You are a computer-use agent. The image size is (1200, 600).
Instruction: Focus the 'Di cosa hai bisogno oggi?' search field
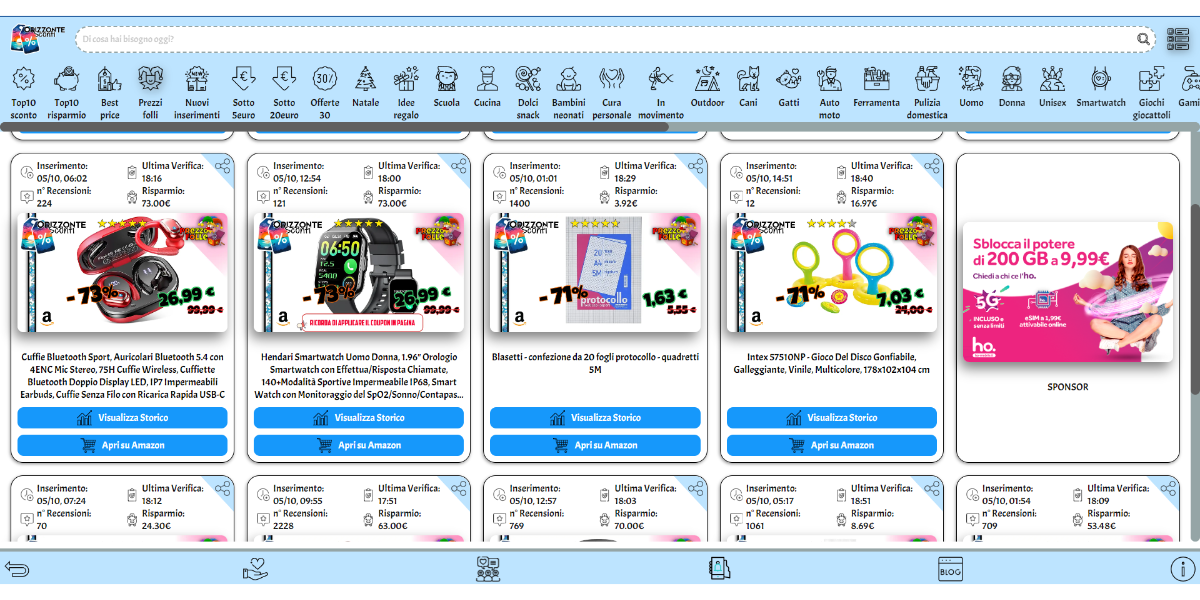pos(600,39)
